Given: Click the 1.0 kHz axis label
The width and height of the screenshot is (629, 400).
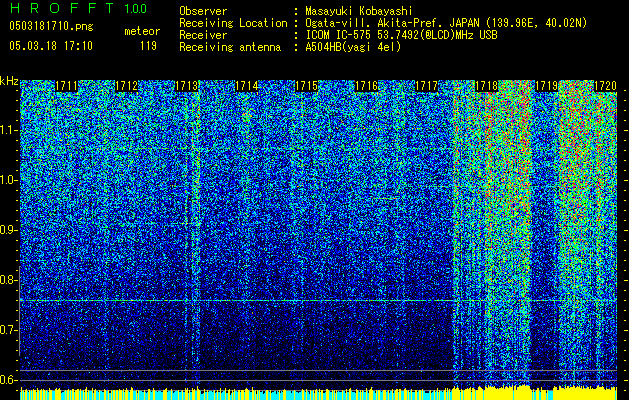Looking at the screenshot, I should point(9,180).
